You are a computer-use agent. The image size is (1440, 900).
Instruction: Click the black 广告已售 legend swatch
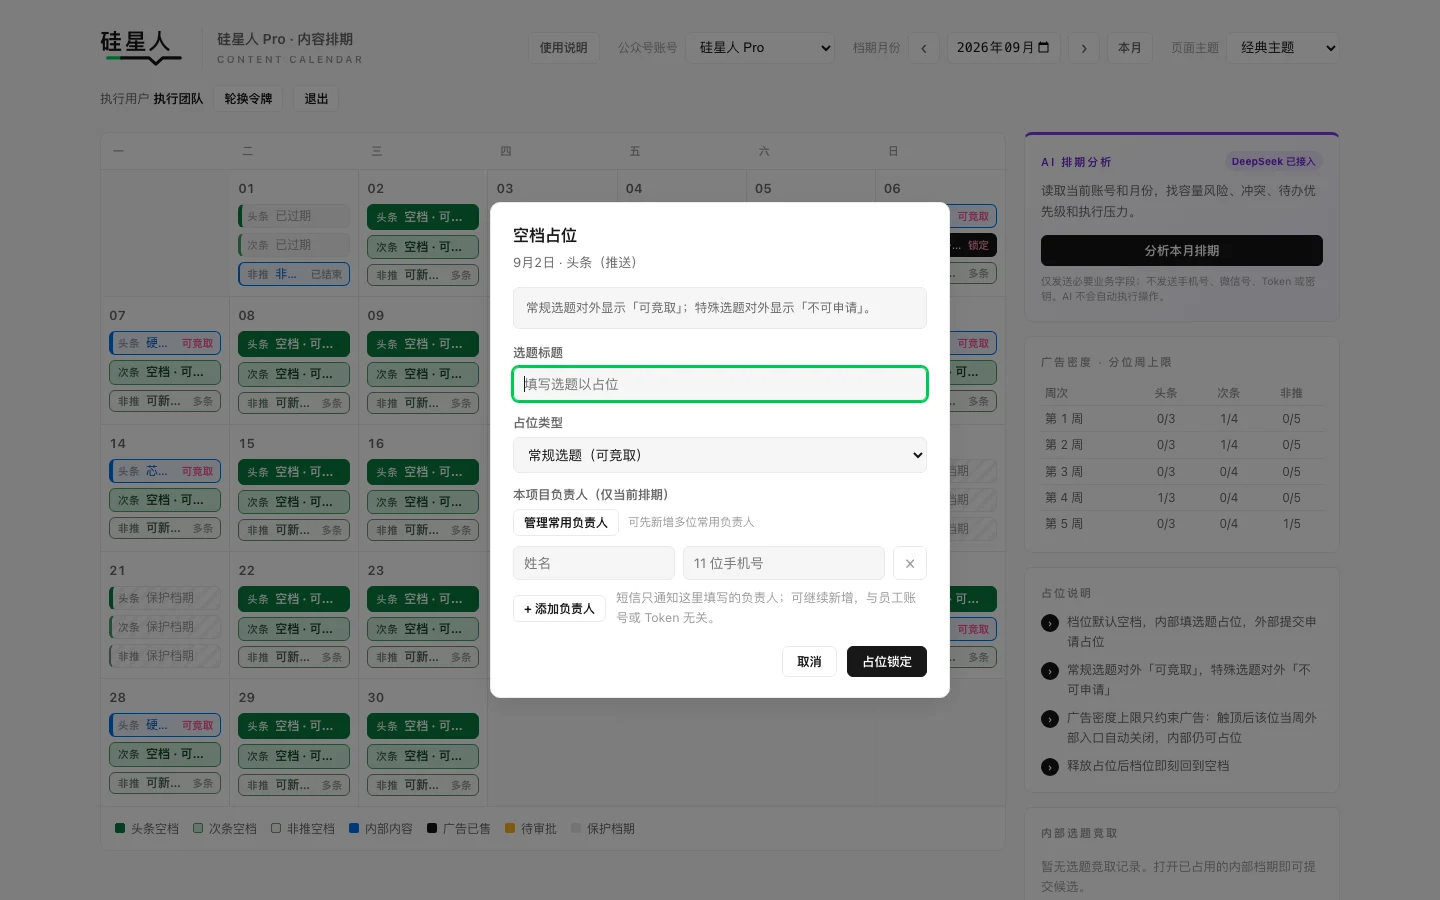tap(432, 828)
